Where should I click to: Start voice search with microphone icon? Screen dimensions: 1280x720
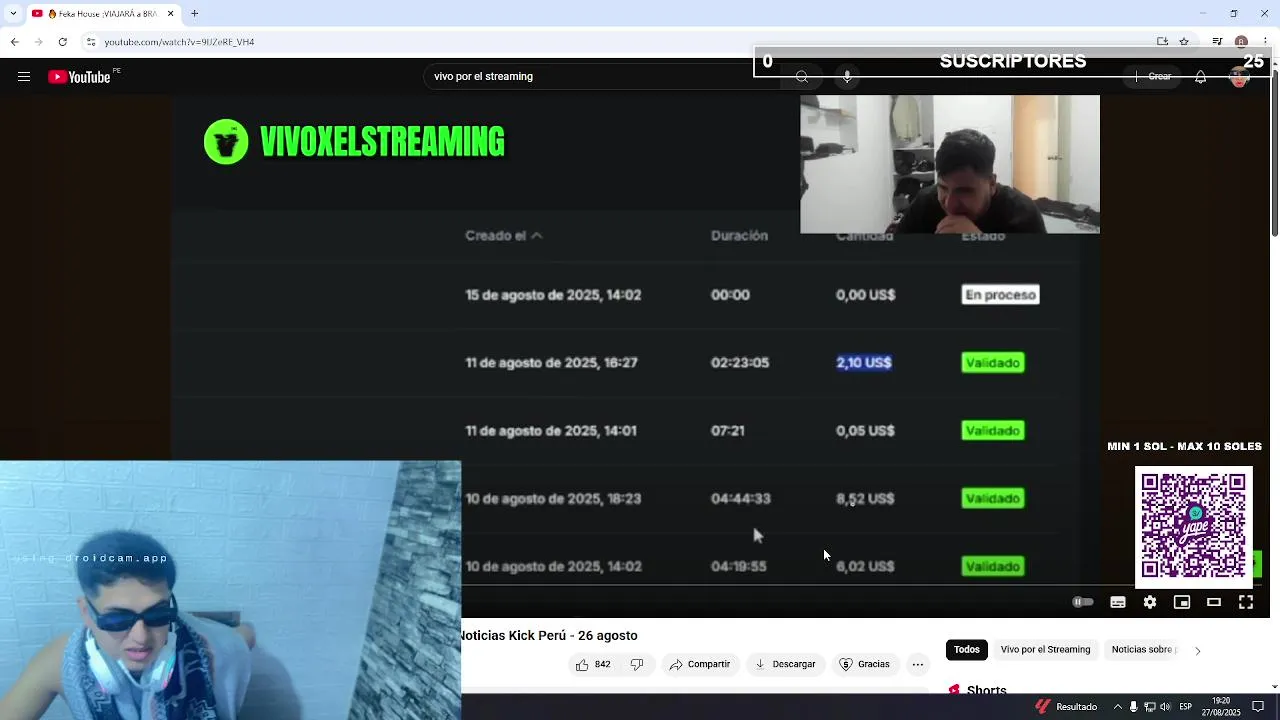pyautogui.click(x=847, y=77)
